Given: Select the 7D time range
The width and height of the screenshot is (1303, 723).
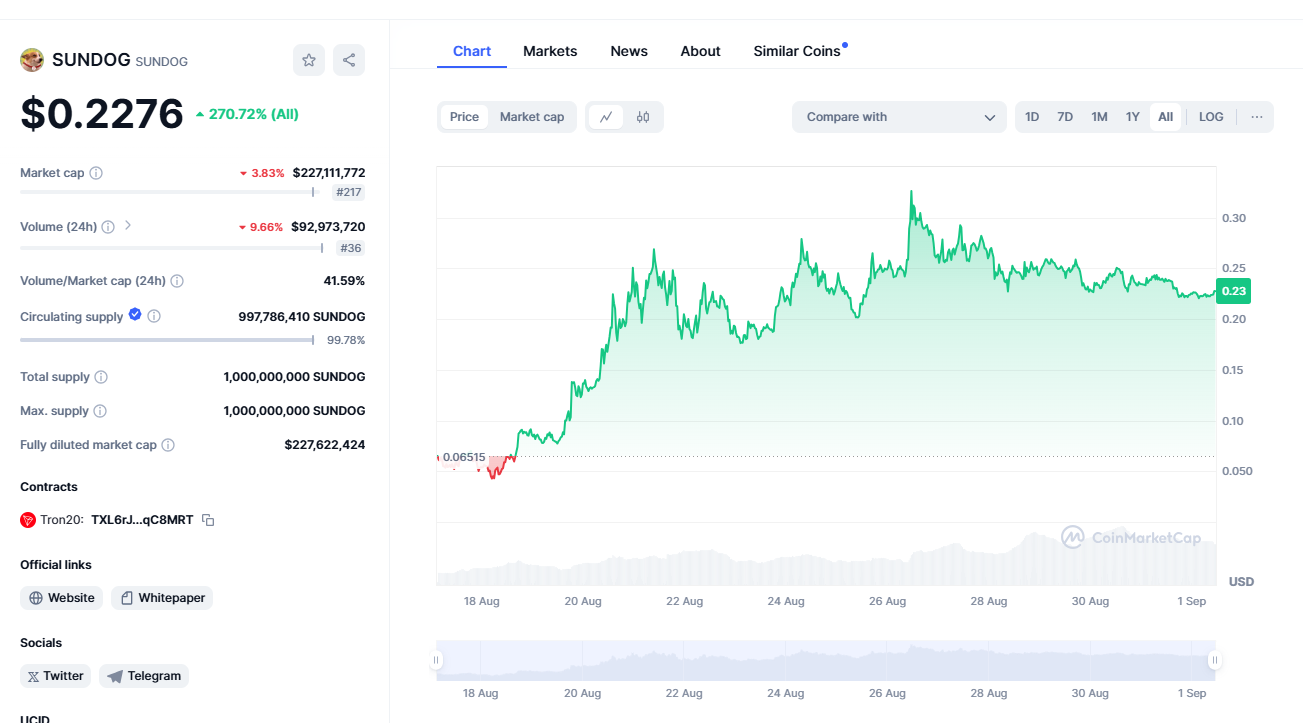Looking at the screenshot, I should coord(1065,117).
